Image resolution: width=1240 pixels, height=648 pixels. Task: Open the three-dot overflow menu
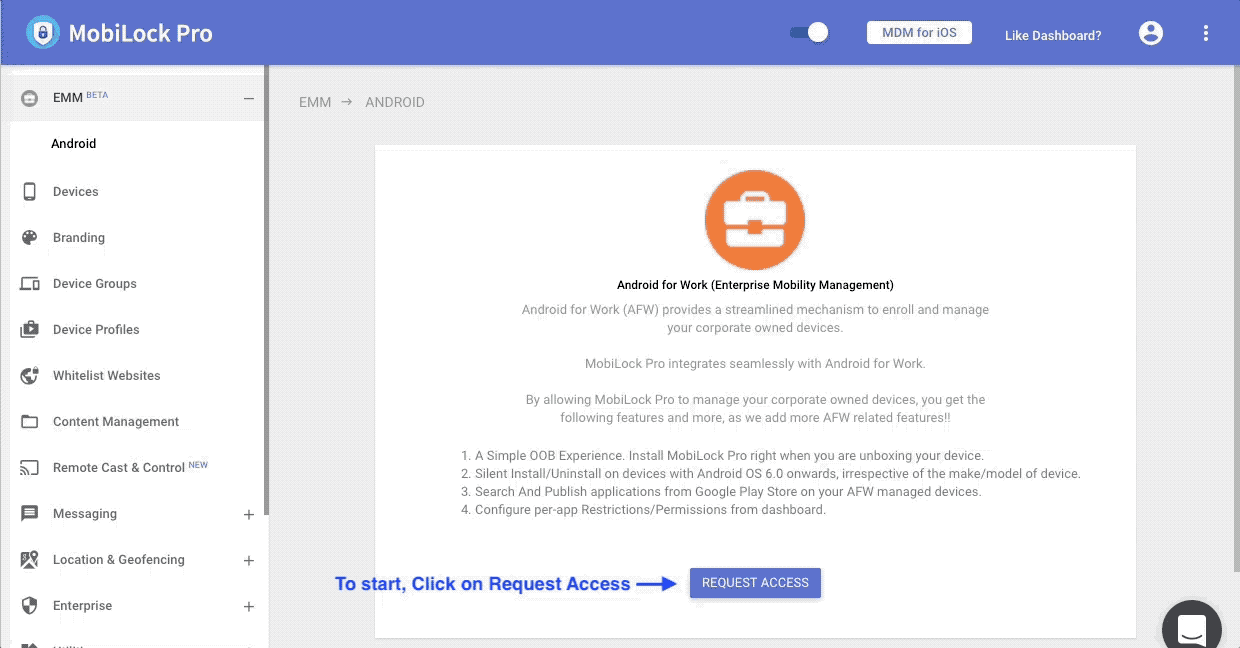[1206, 33]
